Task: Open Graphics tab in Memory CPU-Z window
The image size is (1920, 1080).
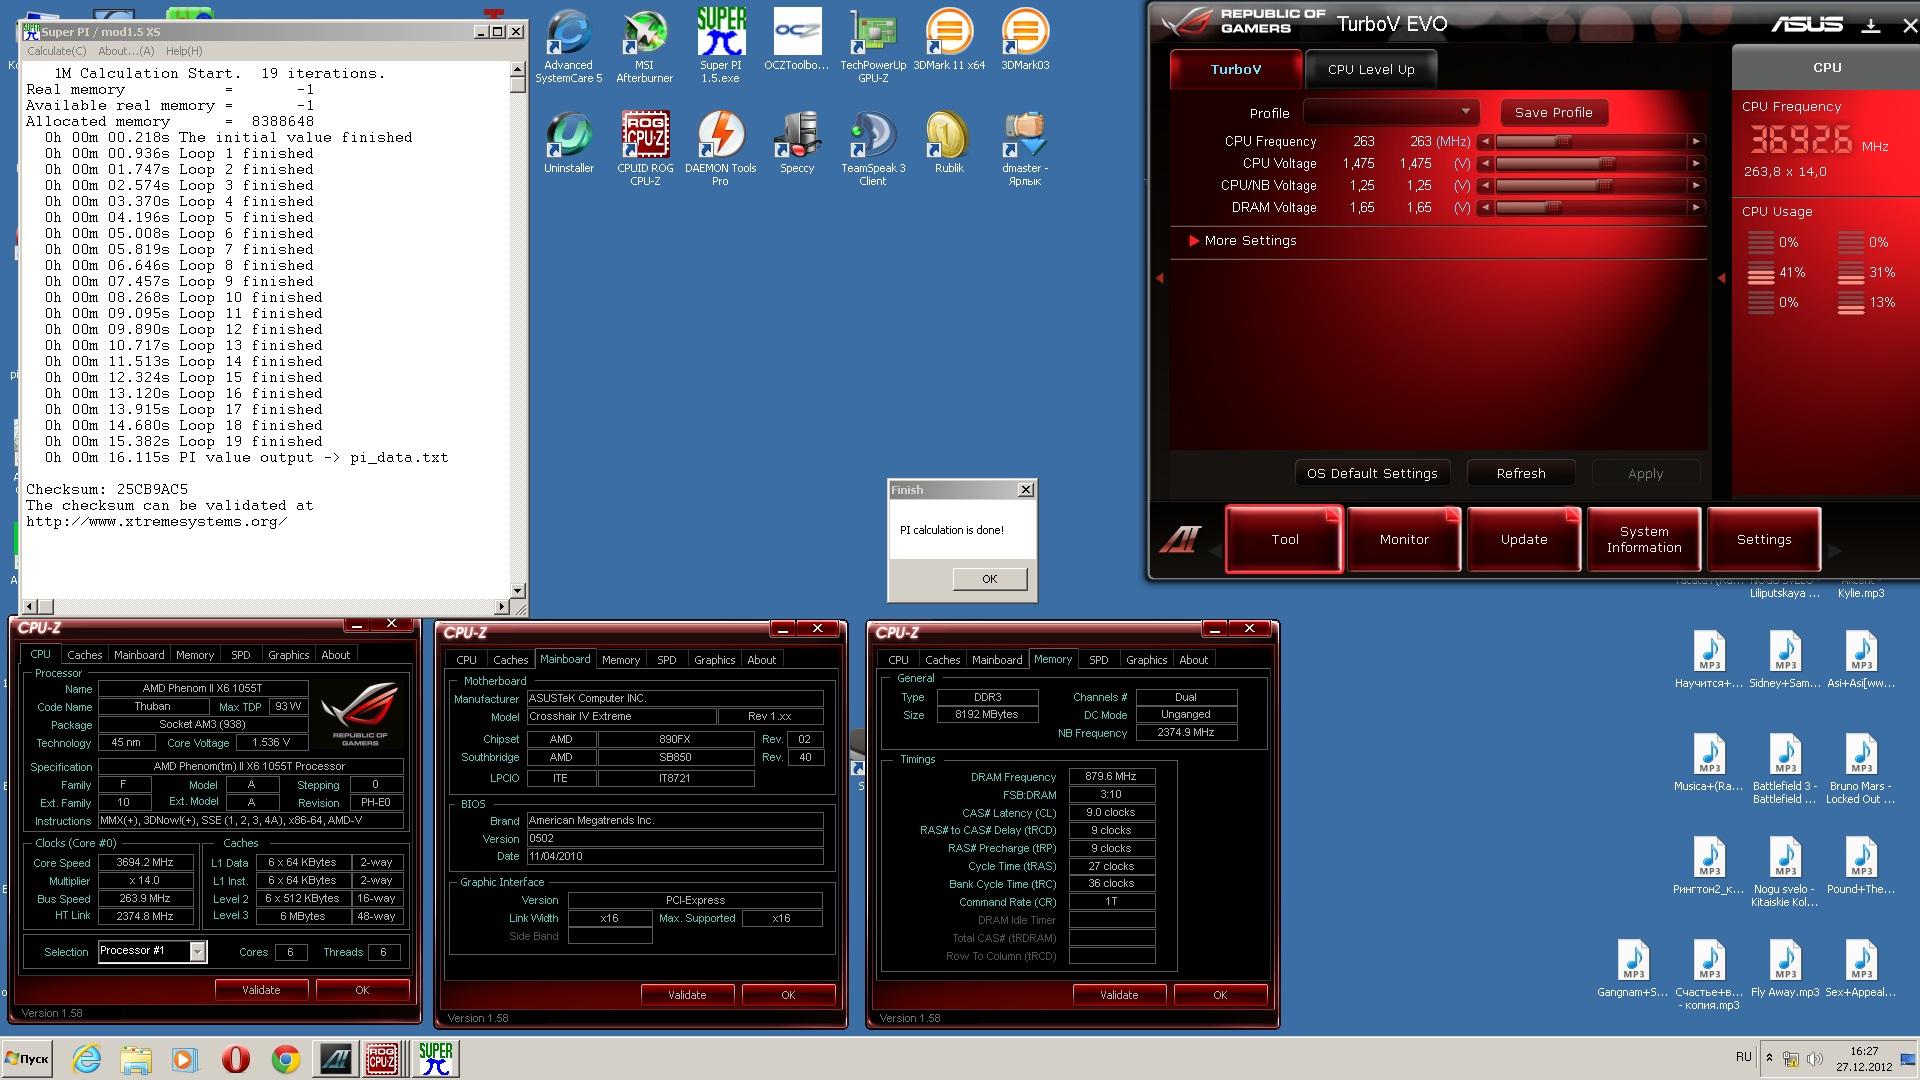Action: point(1146,660)
